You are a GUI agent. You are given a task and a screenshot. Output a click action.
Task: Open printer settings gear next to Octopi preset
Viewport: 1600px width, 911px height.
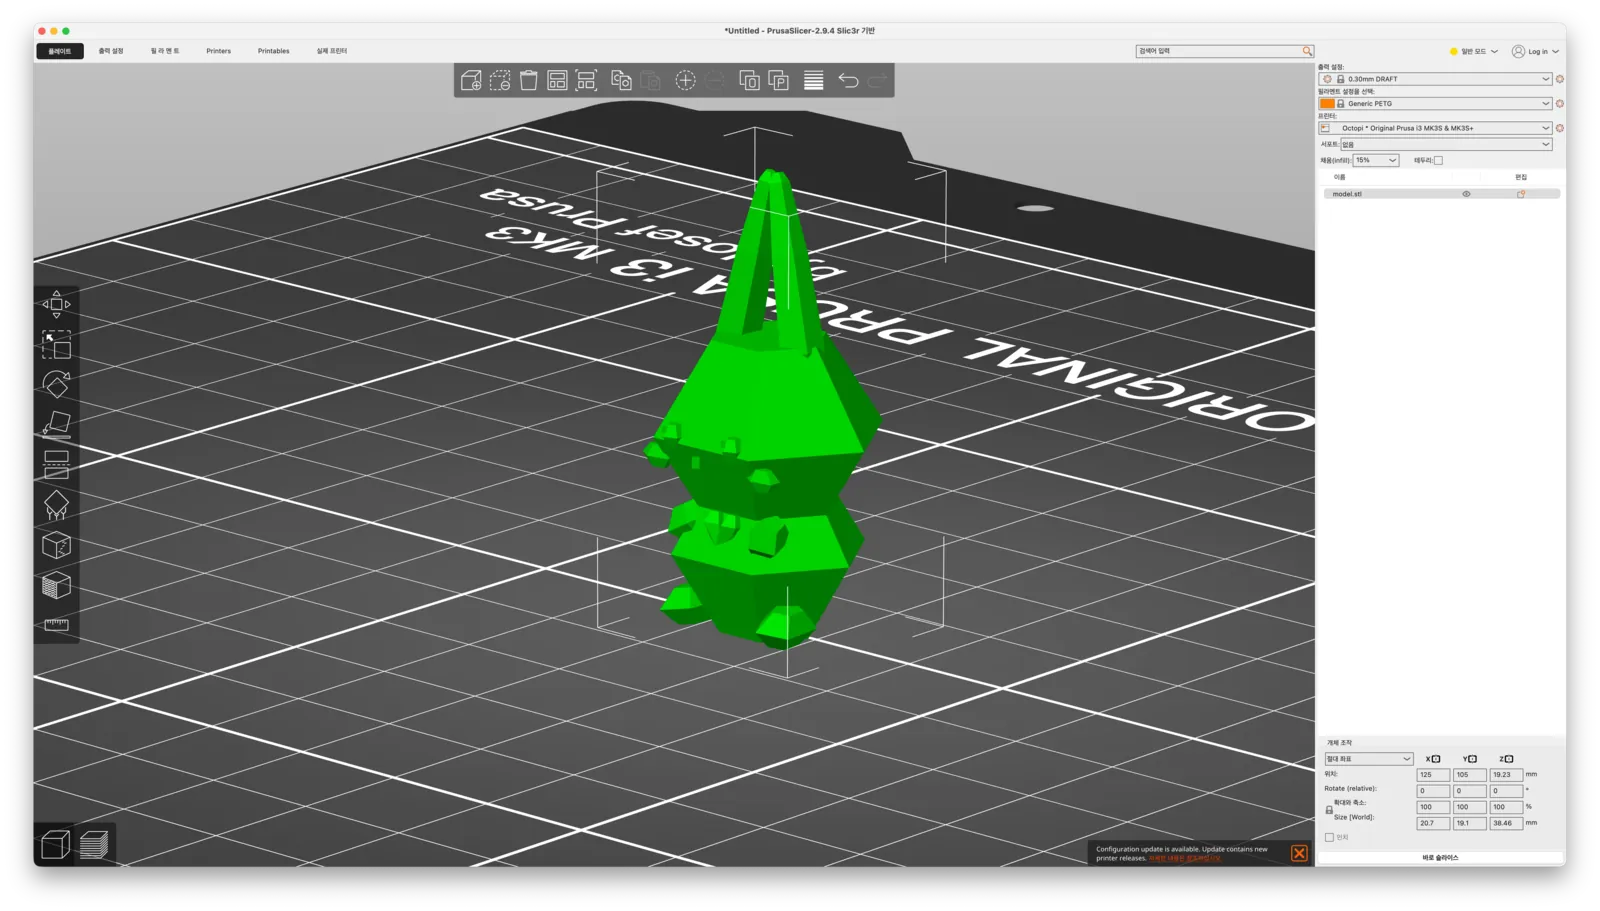coord(1559,128)
